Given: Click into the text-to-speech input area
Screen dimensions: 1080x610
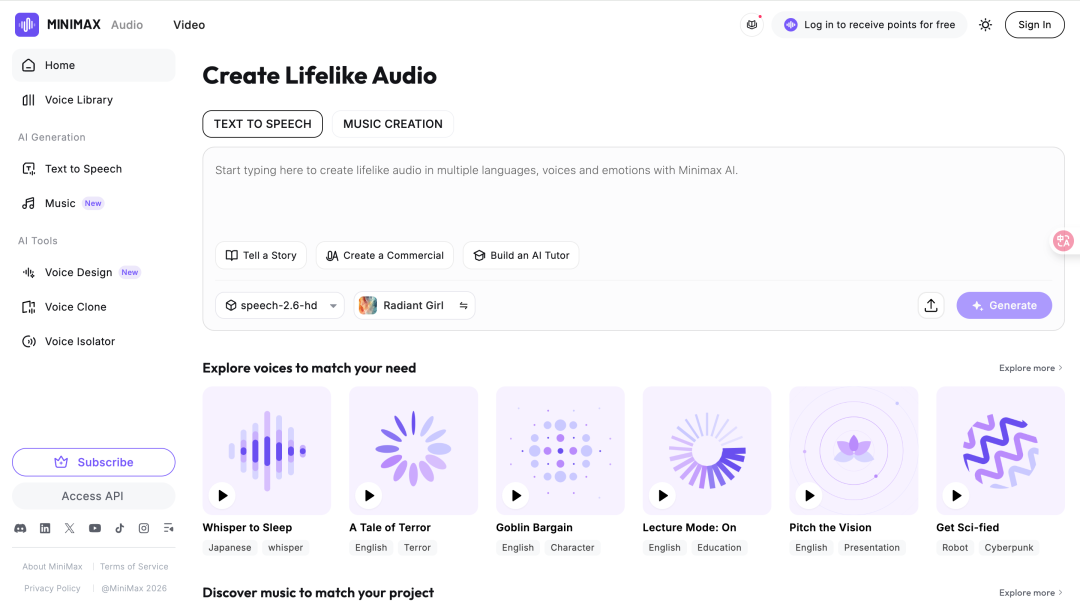Looking at the screenshot, I should point(633,196).
